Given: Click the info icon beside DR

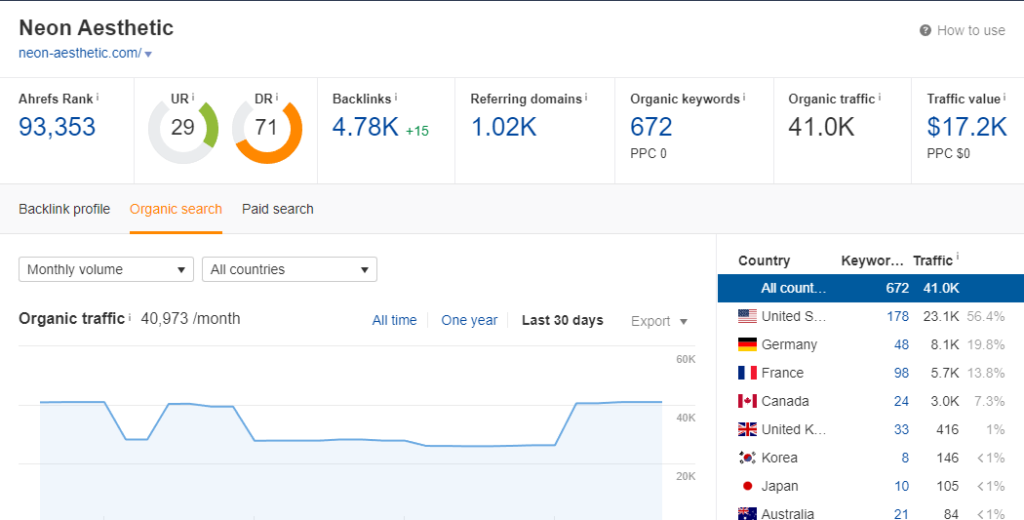Looking at the screenshot, I should (x=277, y=97).
